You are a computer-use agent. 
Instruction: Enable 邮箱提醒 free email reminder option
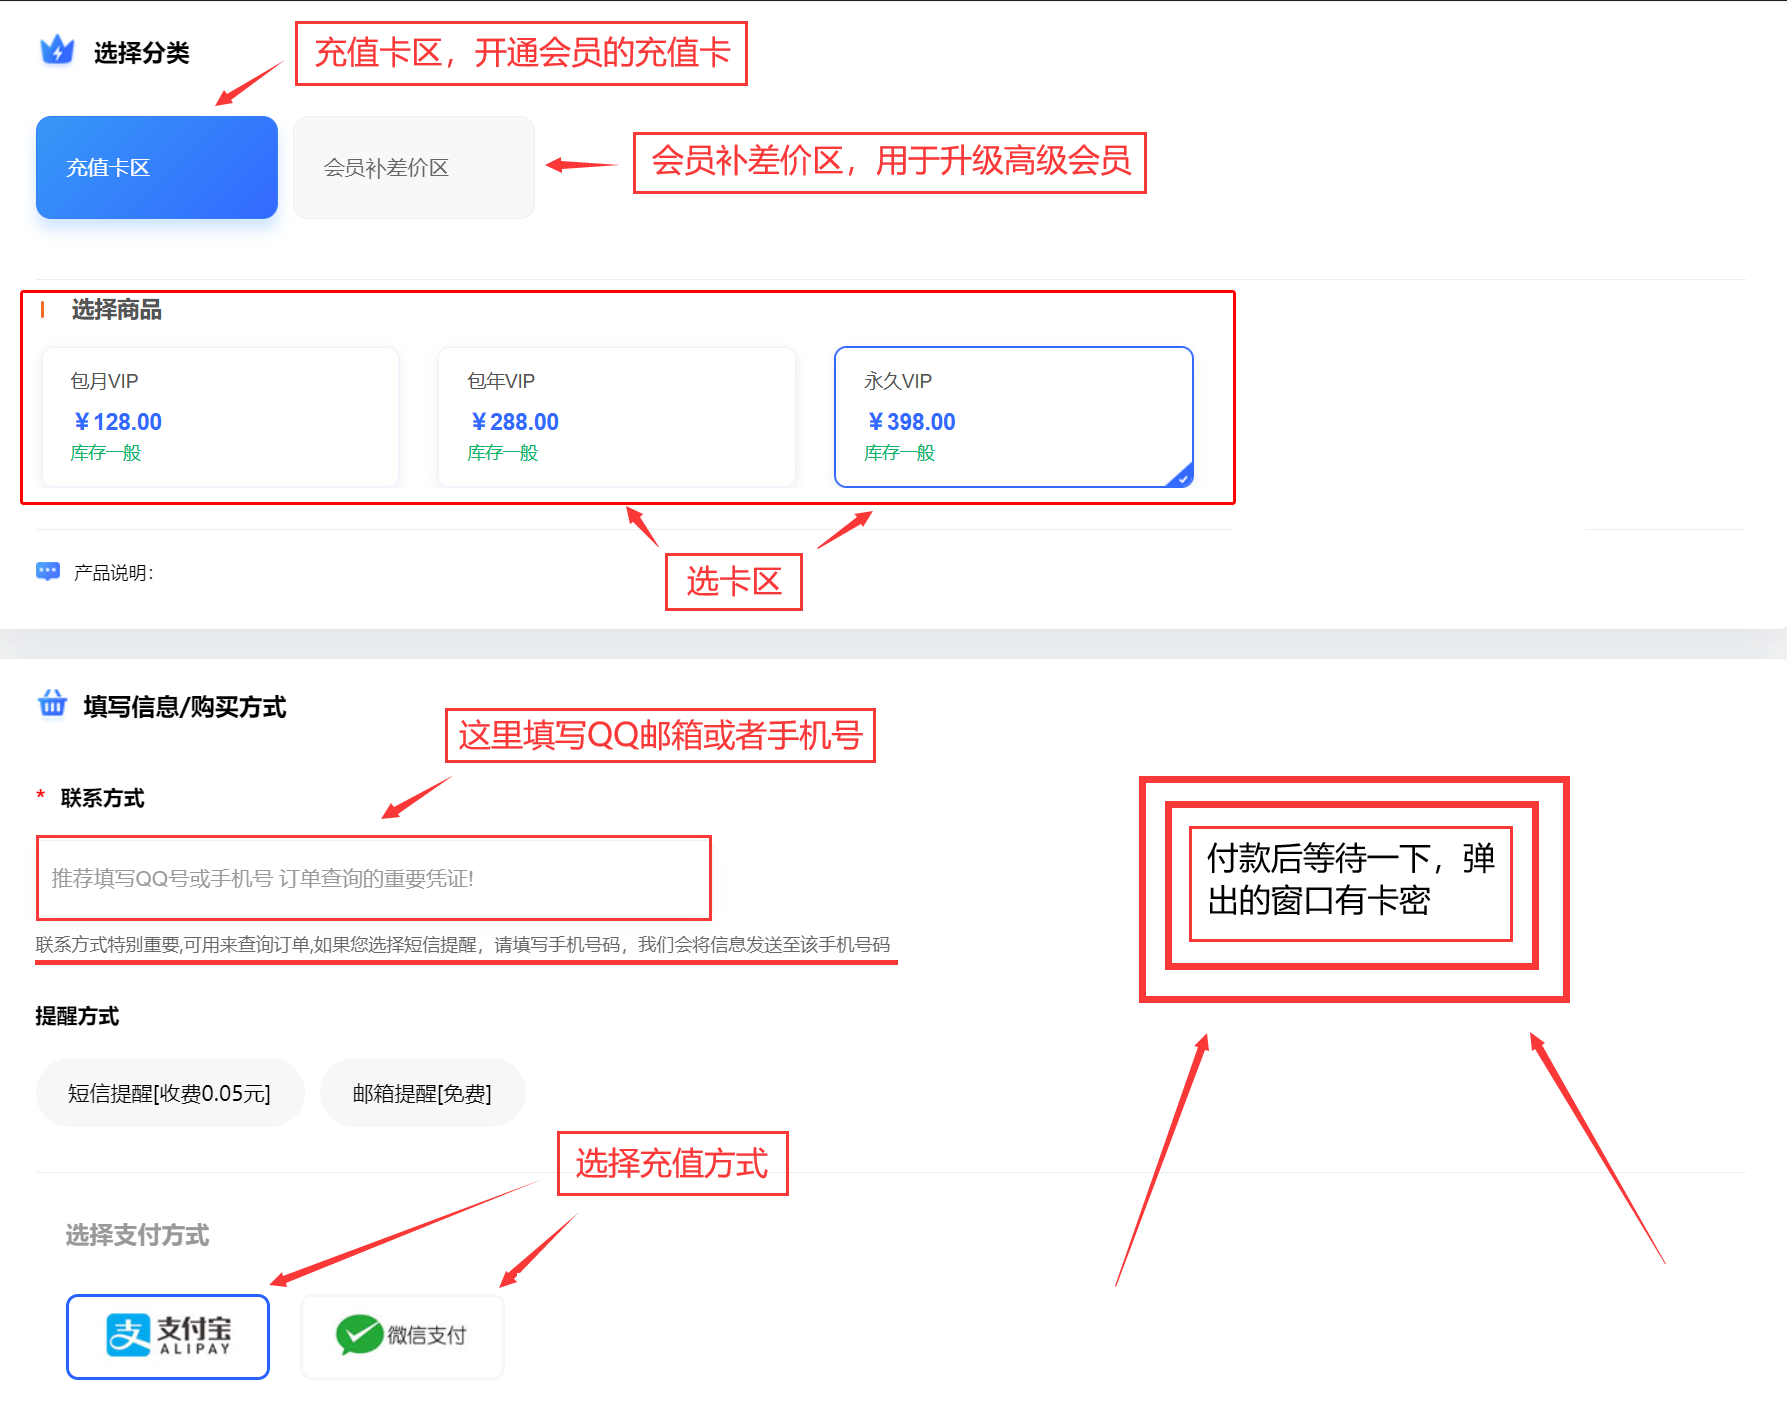[422, 1093]
